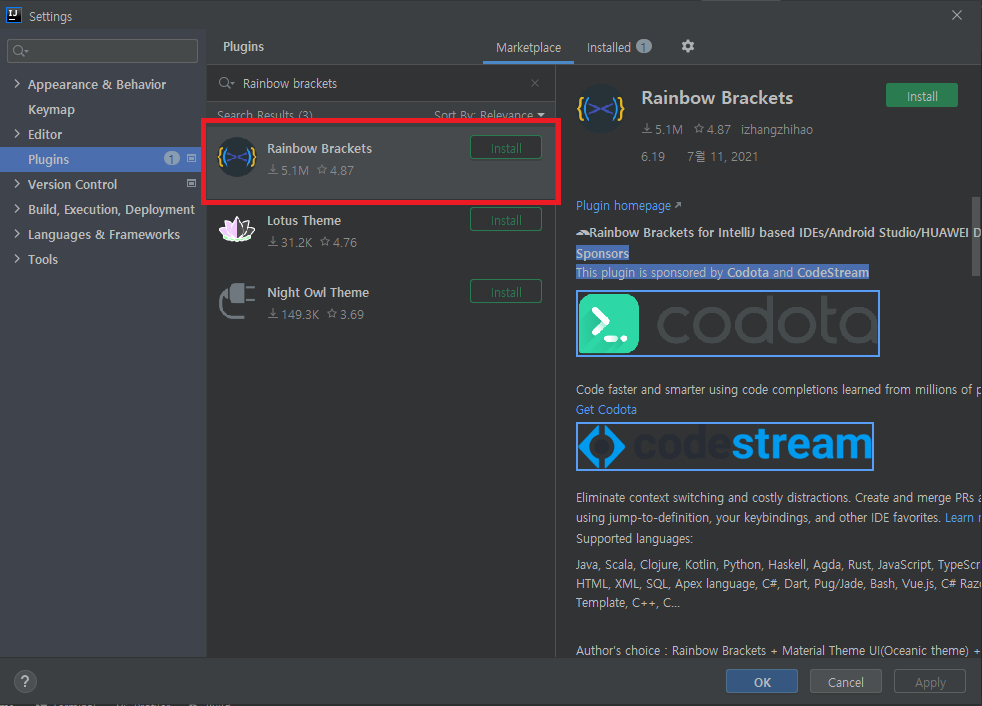The width and height of the screenshot is (982, 706).
Task: Close the Settings window
Action: click(957, 15)
